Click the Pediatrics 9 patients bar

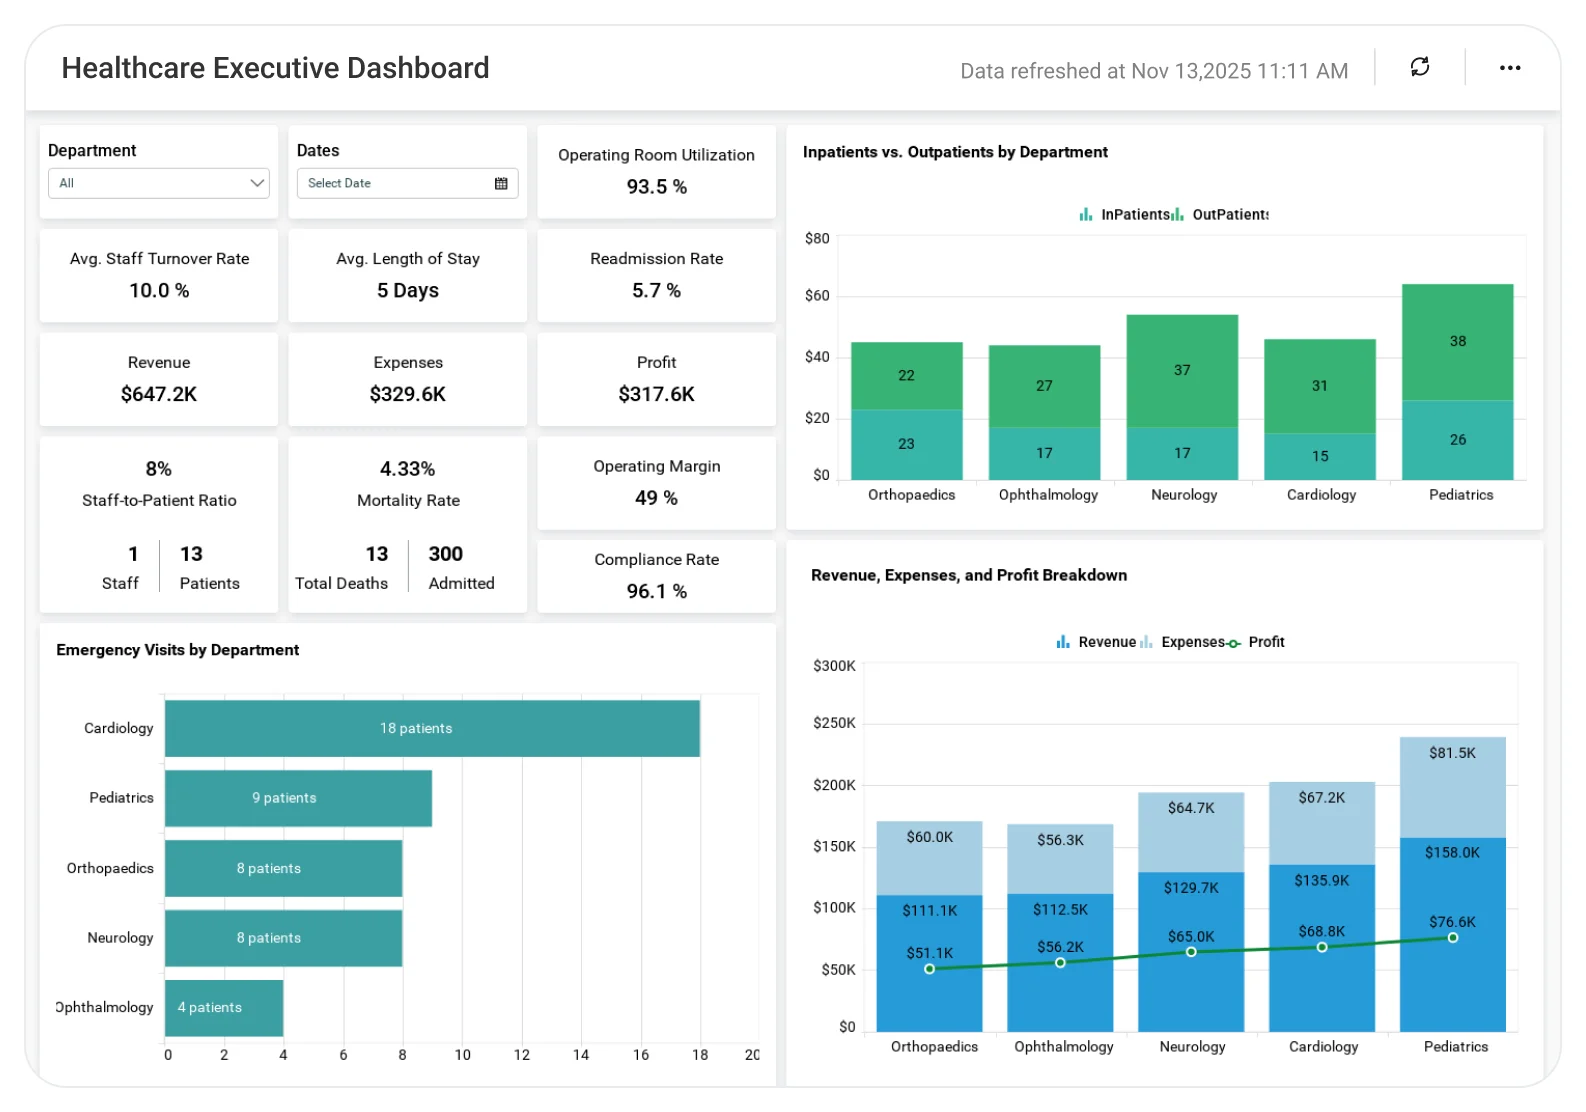click(298, 798)
